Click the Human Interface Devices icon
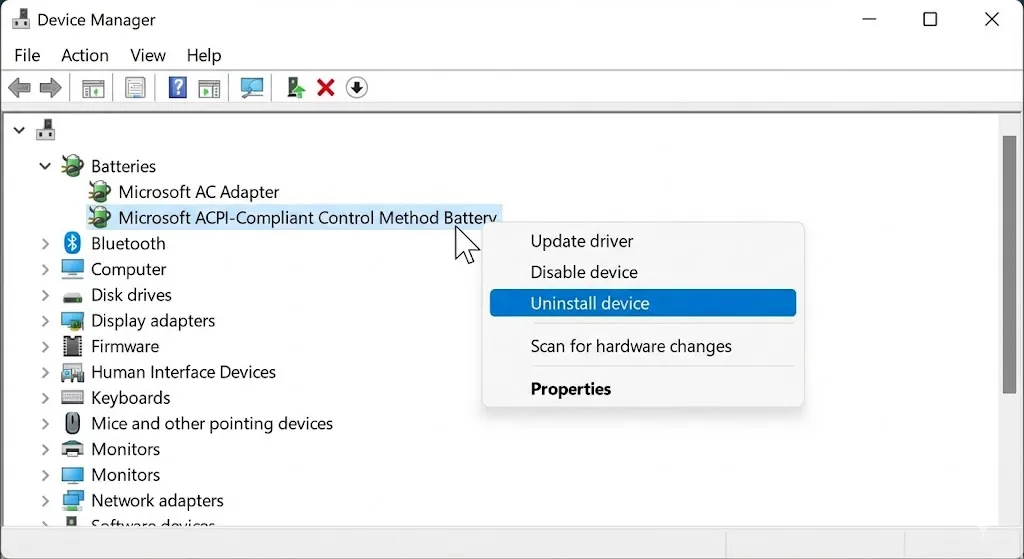This screenshot has width=1024, height=559. (72, 372)
